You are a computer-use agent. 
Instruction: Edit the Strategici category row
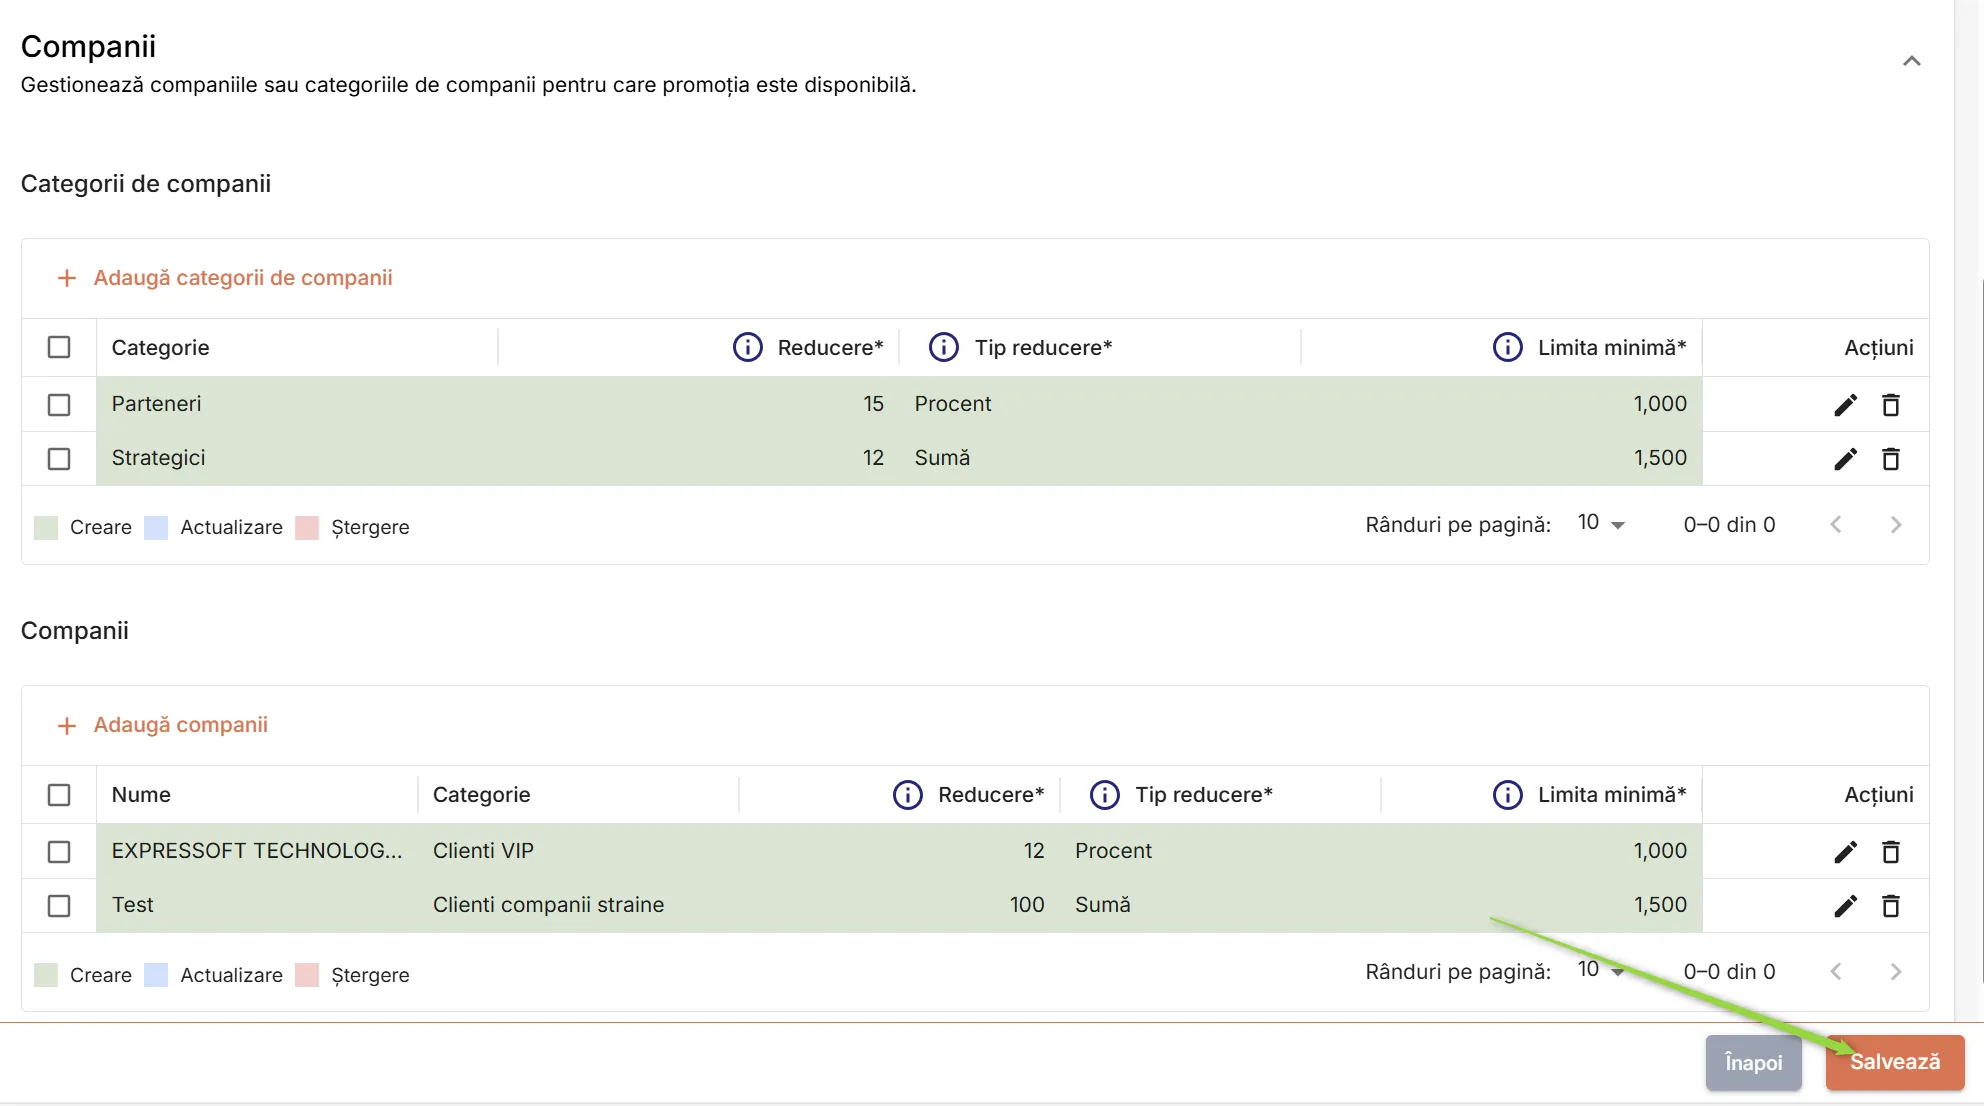[1845, 459]
